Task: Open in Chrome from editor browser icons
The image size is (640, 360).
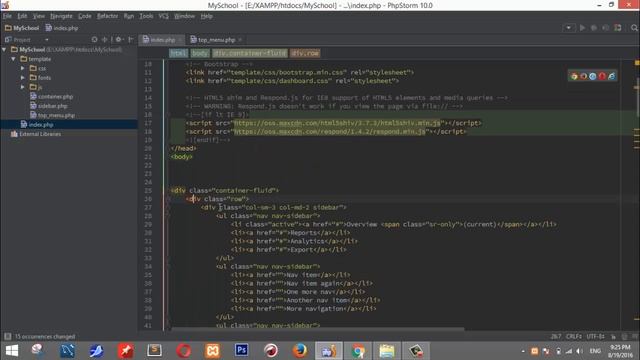Action: click(x=574, y=76)
